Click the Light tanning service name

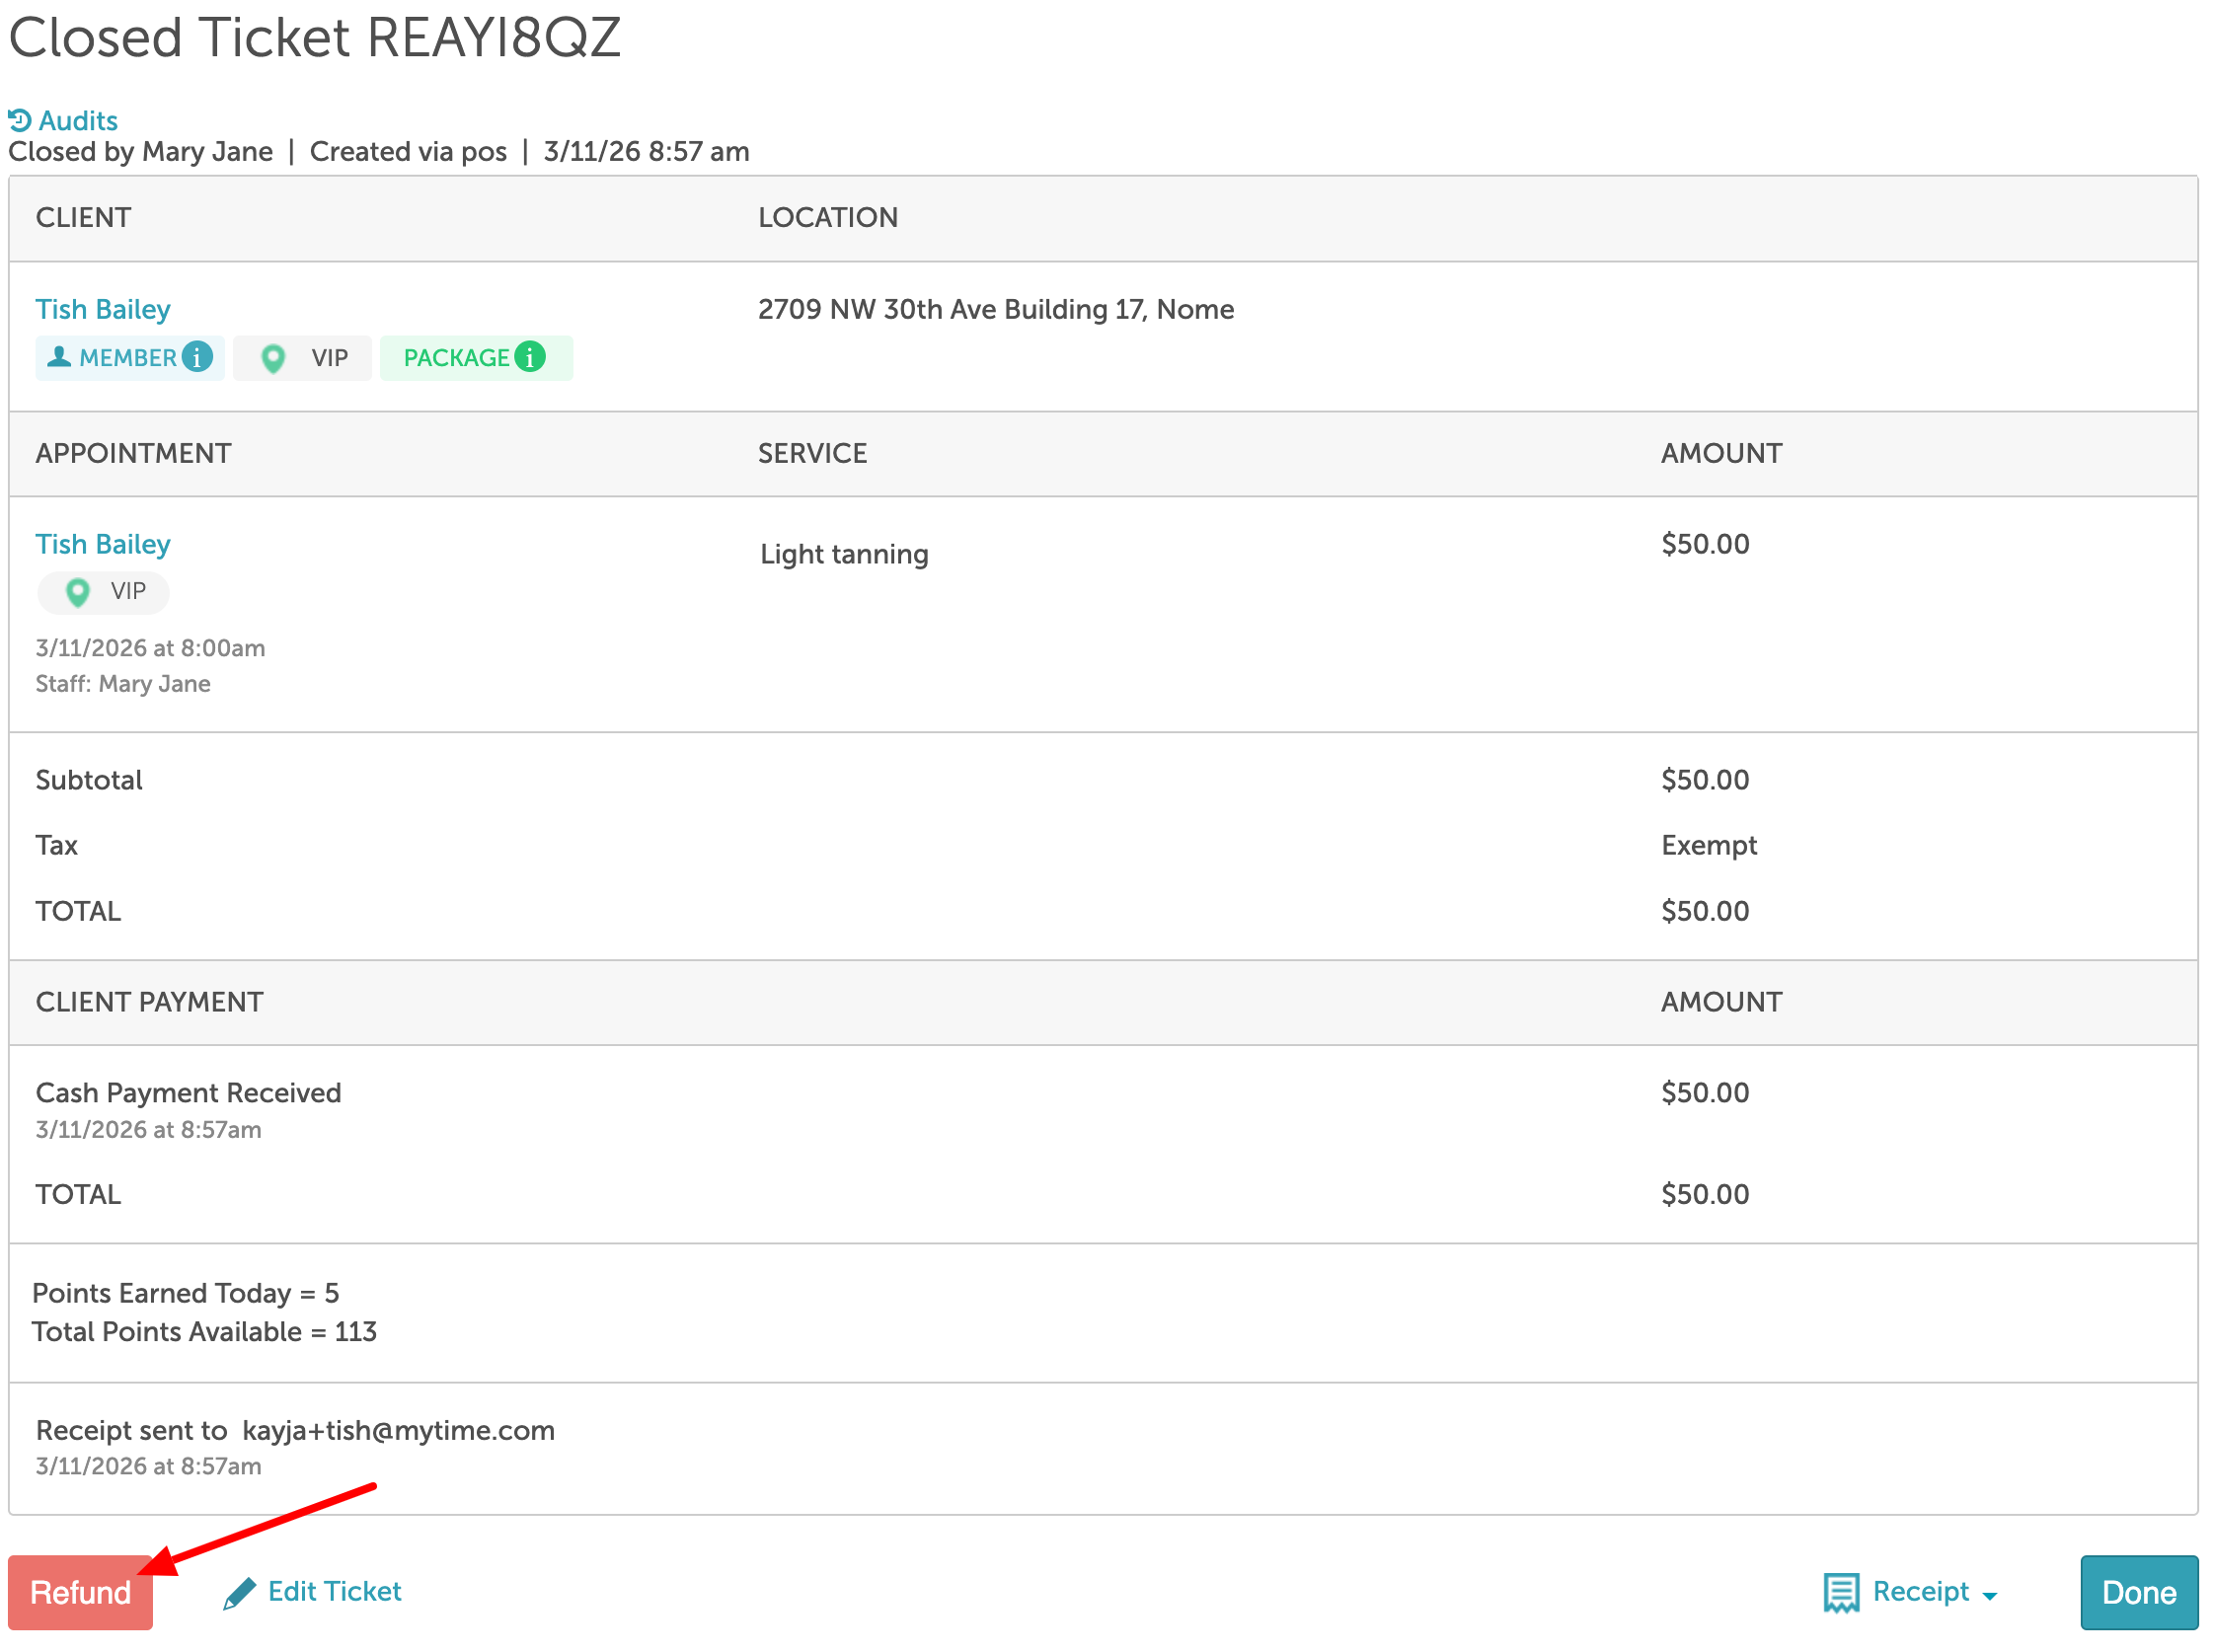[844, 554]
